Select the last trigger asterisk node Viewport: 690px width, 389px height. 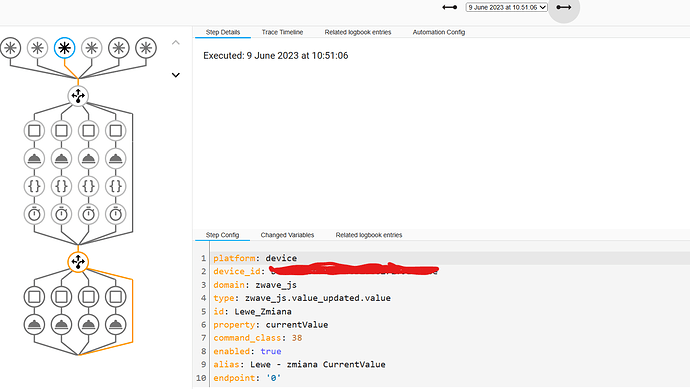[146, 48]
